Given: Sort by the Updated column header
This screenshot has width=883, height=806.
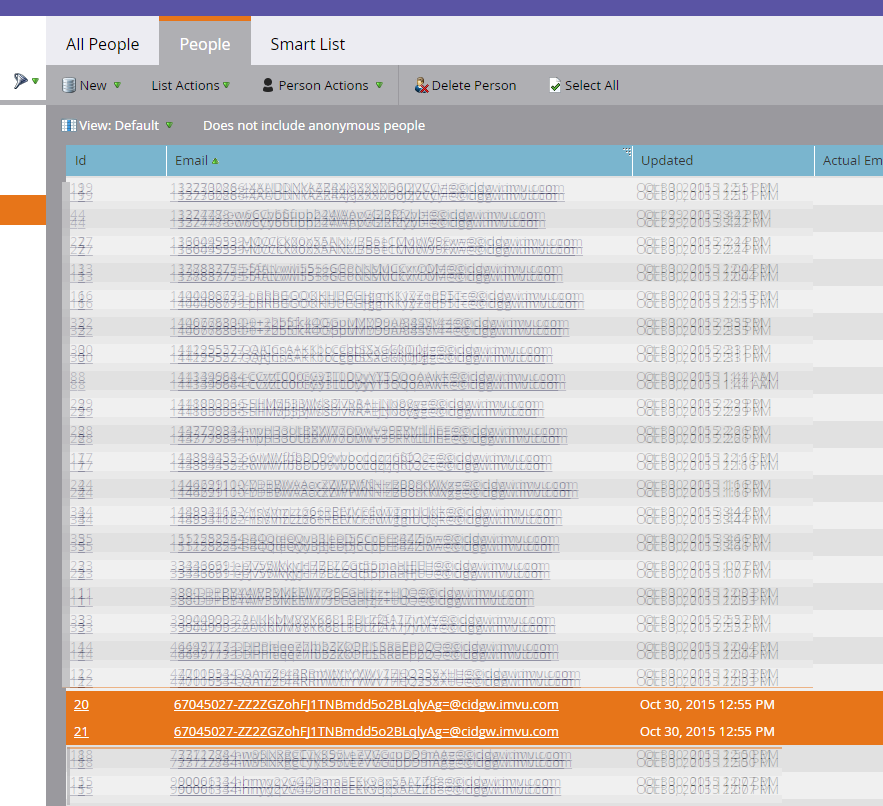Looking at the screenshot, I should pos(667,161).
